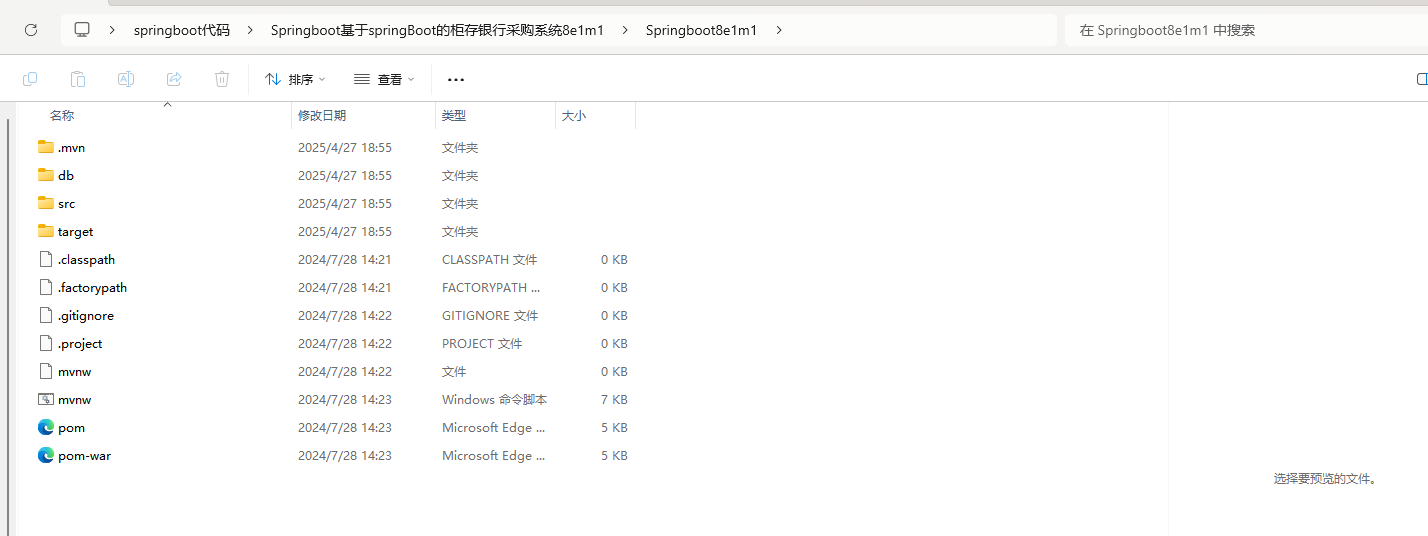Click the pom-war Edge icon
Viewport: 1428px width, 536px height.
pyautogui.click(x=45, y=455)
